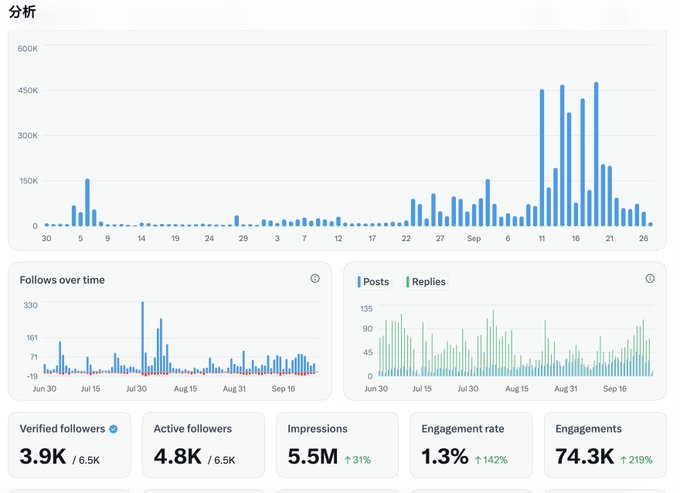680x493 pixels.
Task: Click the 分析 page heading
Action: coord(22,12)
